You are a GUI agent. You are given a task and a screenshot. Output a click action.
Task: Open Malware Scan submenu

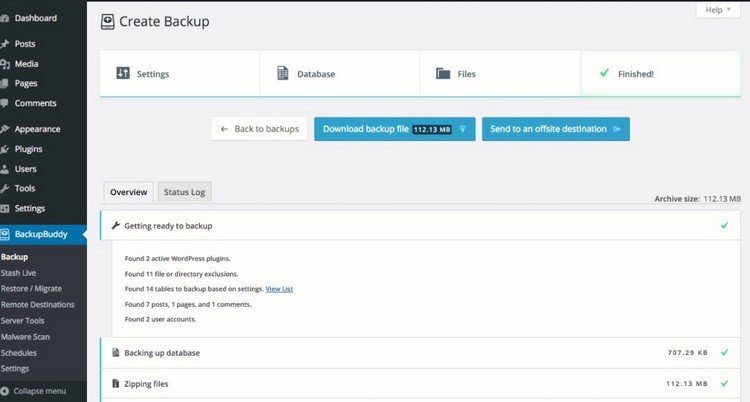25,337
